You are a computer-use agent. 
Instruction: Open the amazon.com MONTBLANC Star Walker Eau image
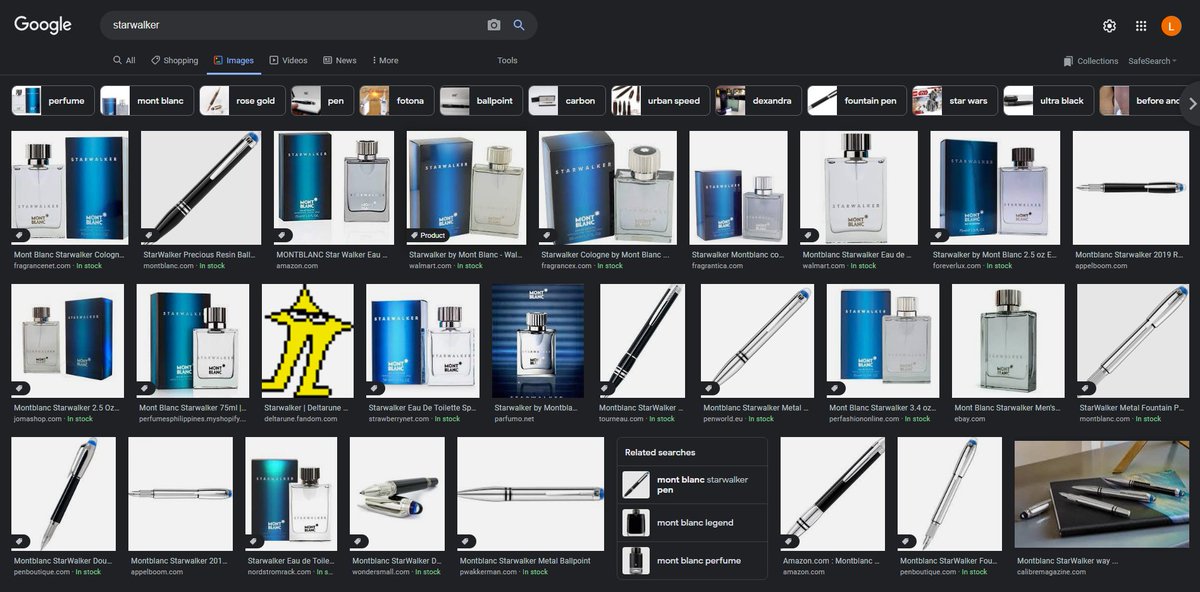(334, 188)
